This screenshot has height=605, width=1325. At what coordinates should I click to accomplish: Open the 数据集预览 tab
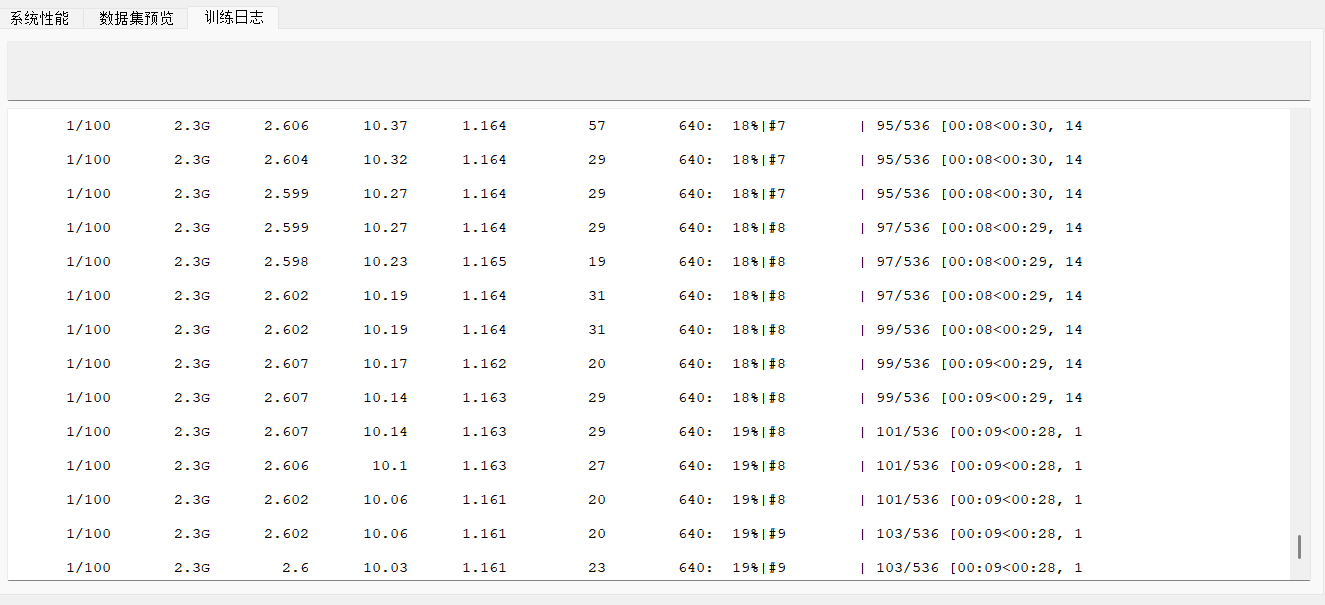click(136, 18)
